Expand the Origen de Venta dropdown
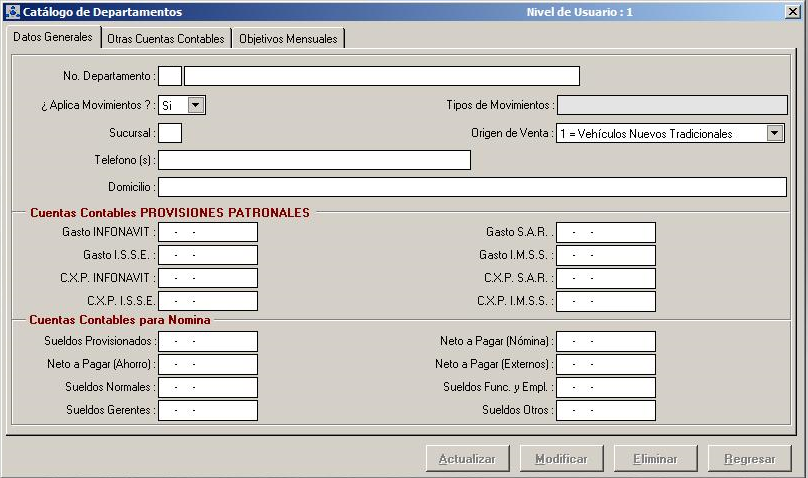Screen dimensions: 808x478 [x=775, y=133]
